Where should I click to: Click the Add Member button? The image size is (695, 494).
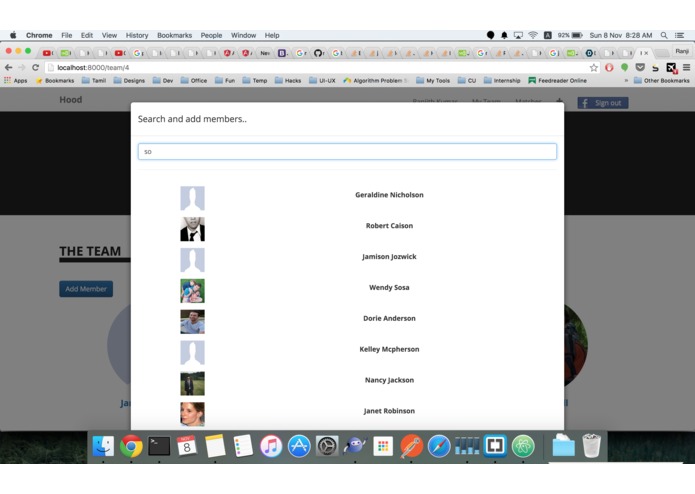(x=86, y=289)
